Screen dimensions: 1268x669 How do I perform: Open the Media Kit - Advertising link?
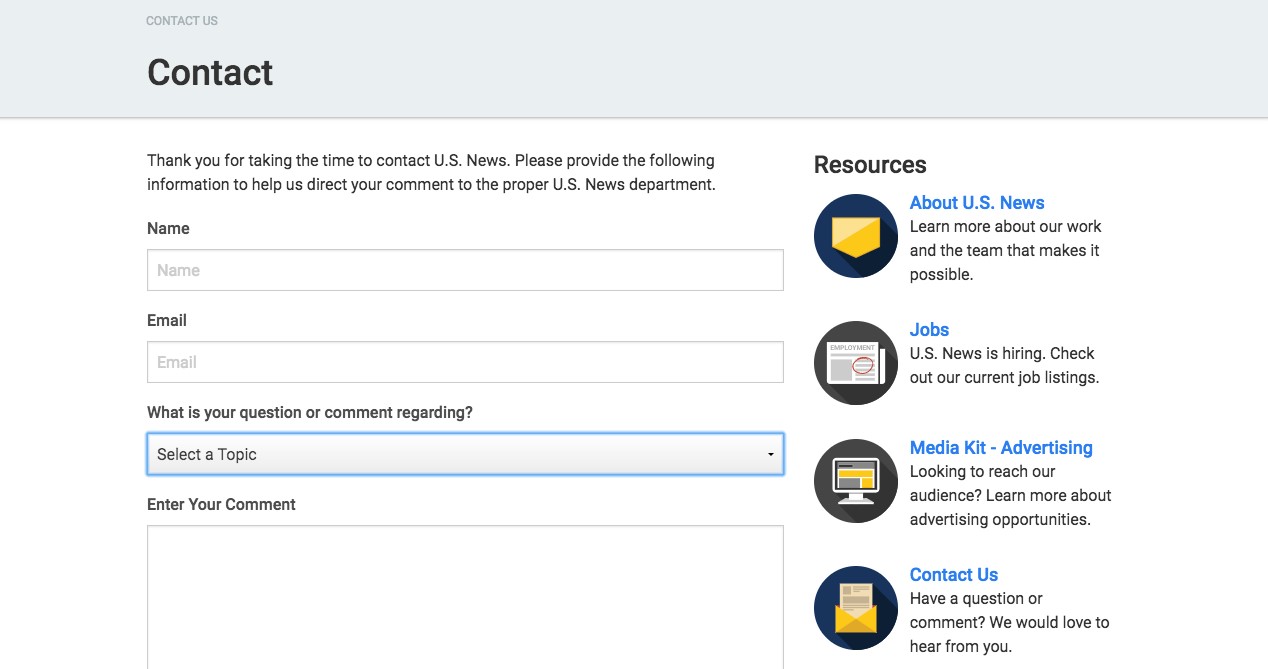(1001, 448)
